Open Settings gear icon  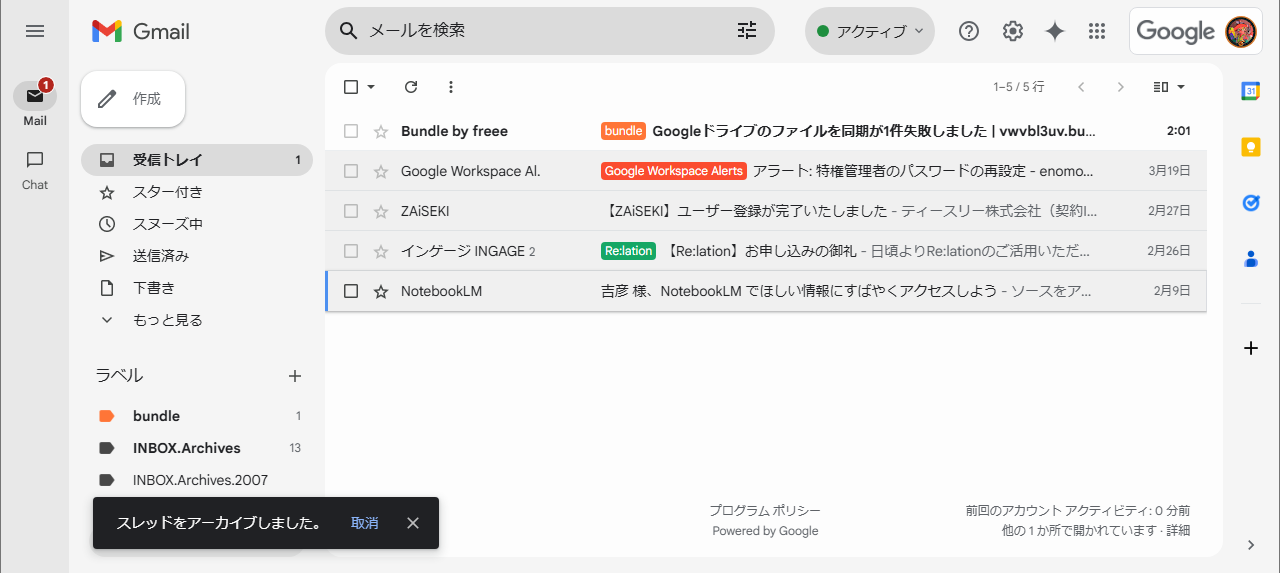pyautogui.click(x=1013, y=31)
